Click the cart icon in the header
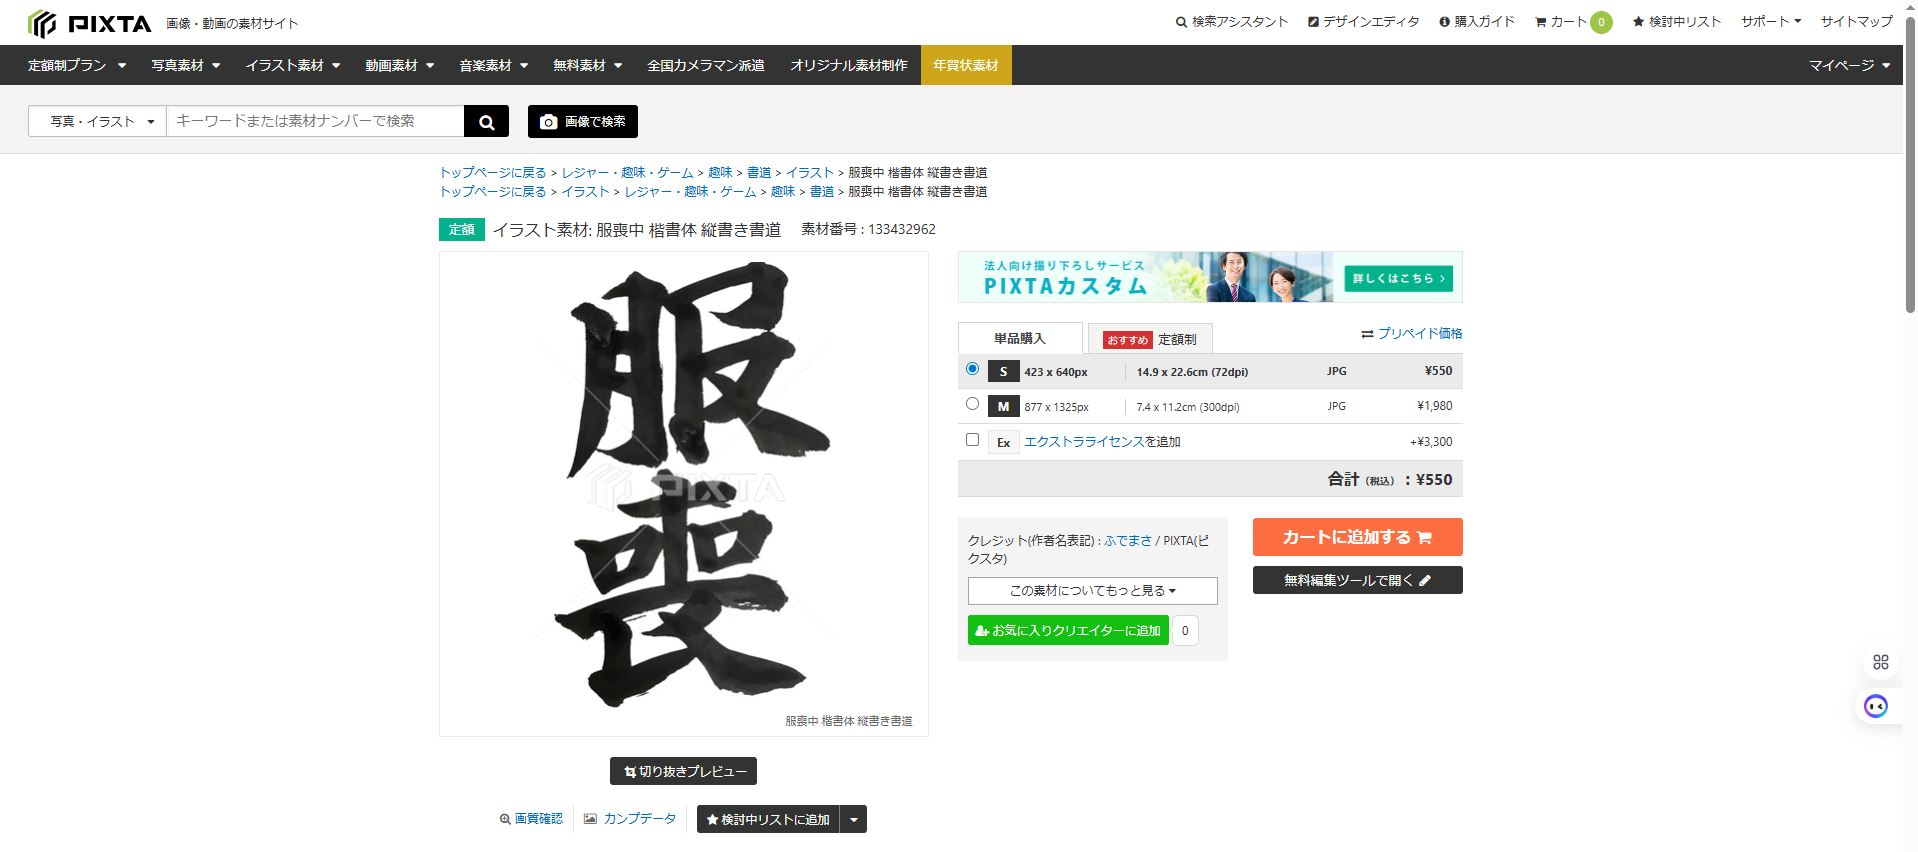 [x=1541, y=22]
